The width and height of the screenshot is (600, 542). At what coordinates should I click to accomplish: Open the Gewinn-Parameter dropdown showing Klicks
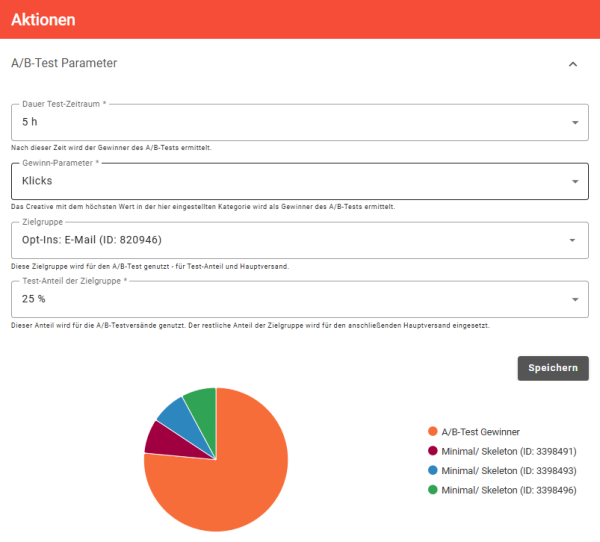pyautogui.click(x=290, y=181)
